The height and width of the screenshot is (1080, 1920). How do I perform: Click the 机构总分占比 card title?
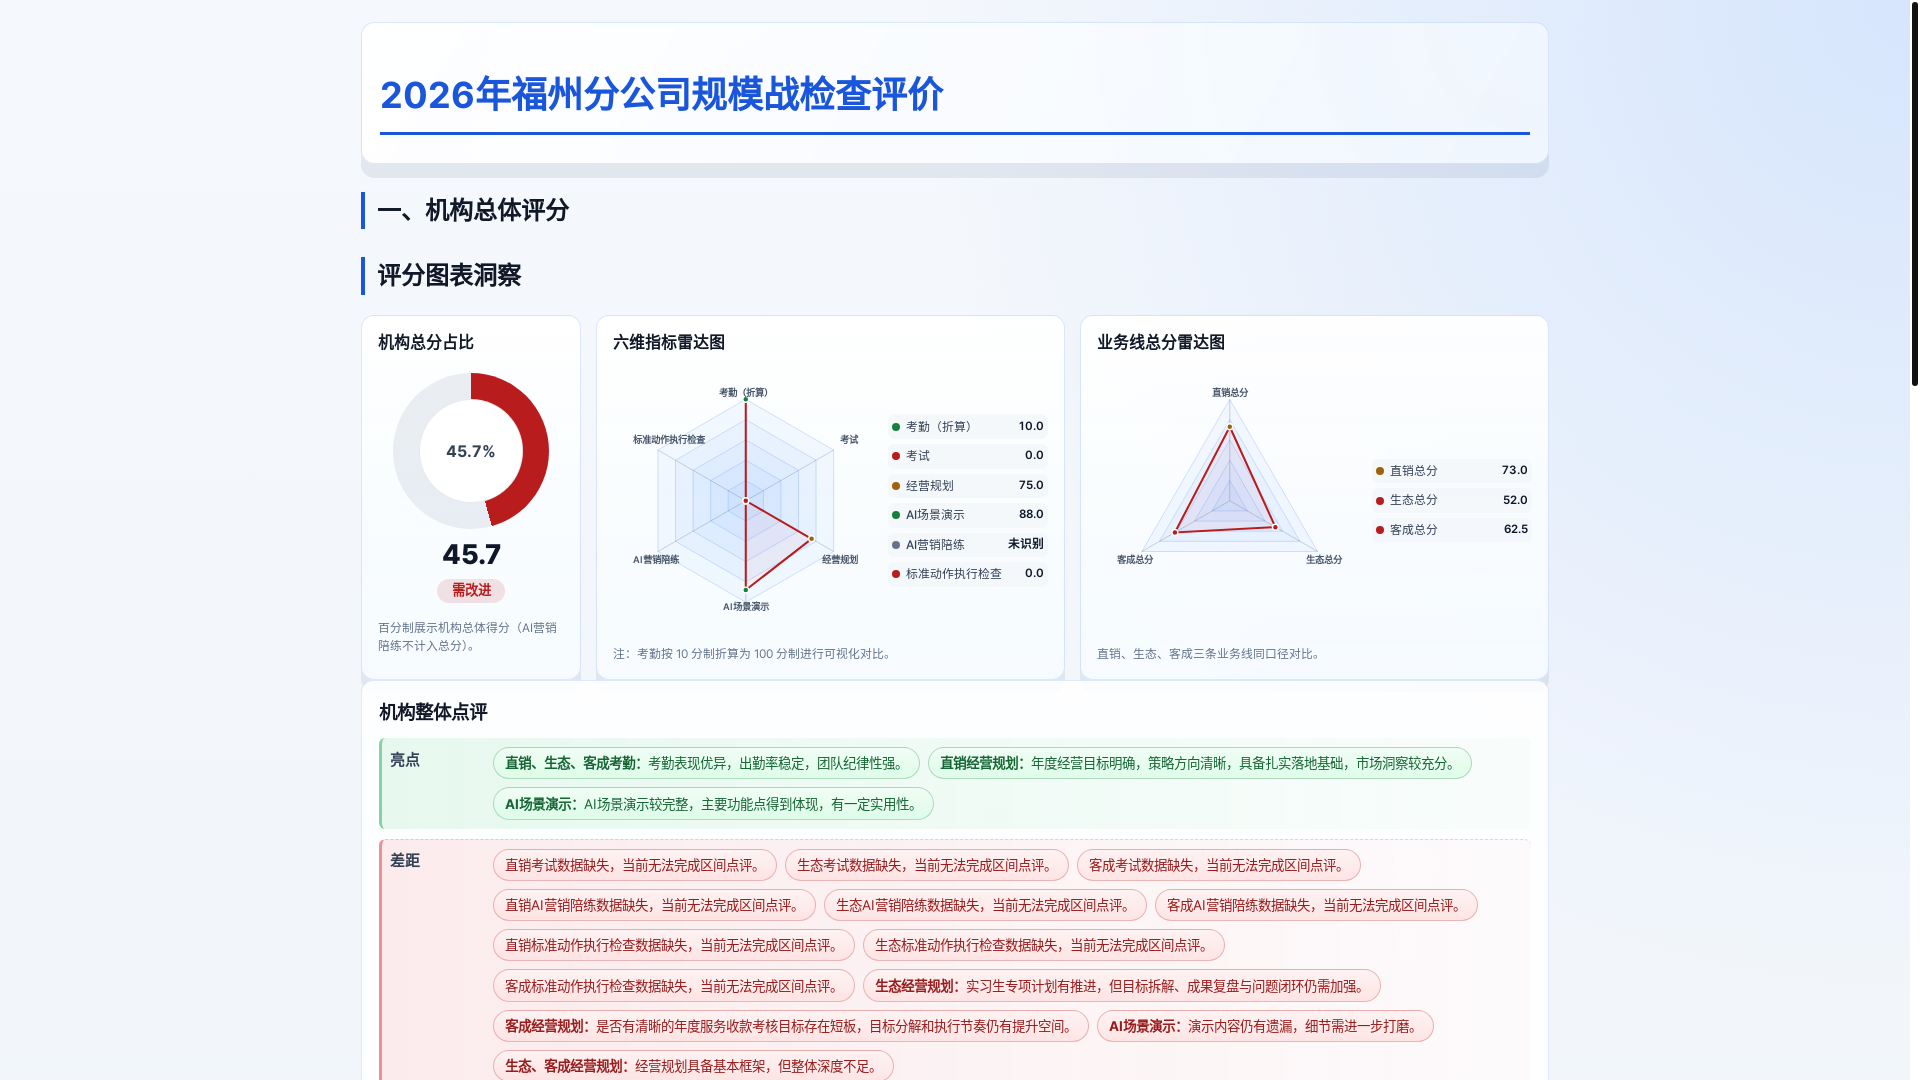pos(426,342)
